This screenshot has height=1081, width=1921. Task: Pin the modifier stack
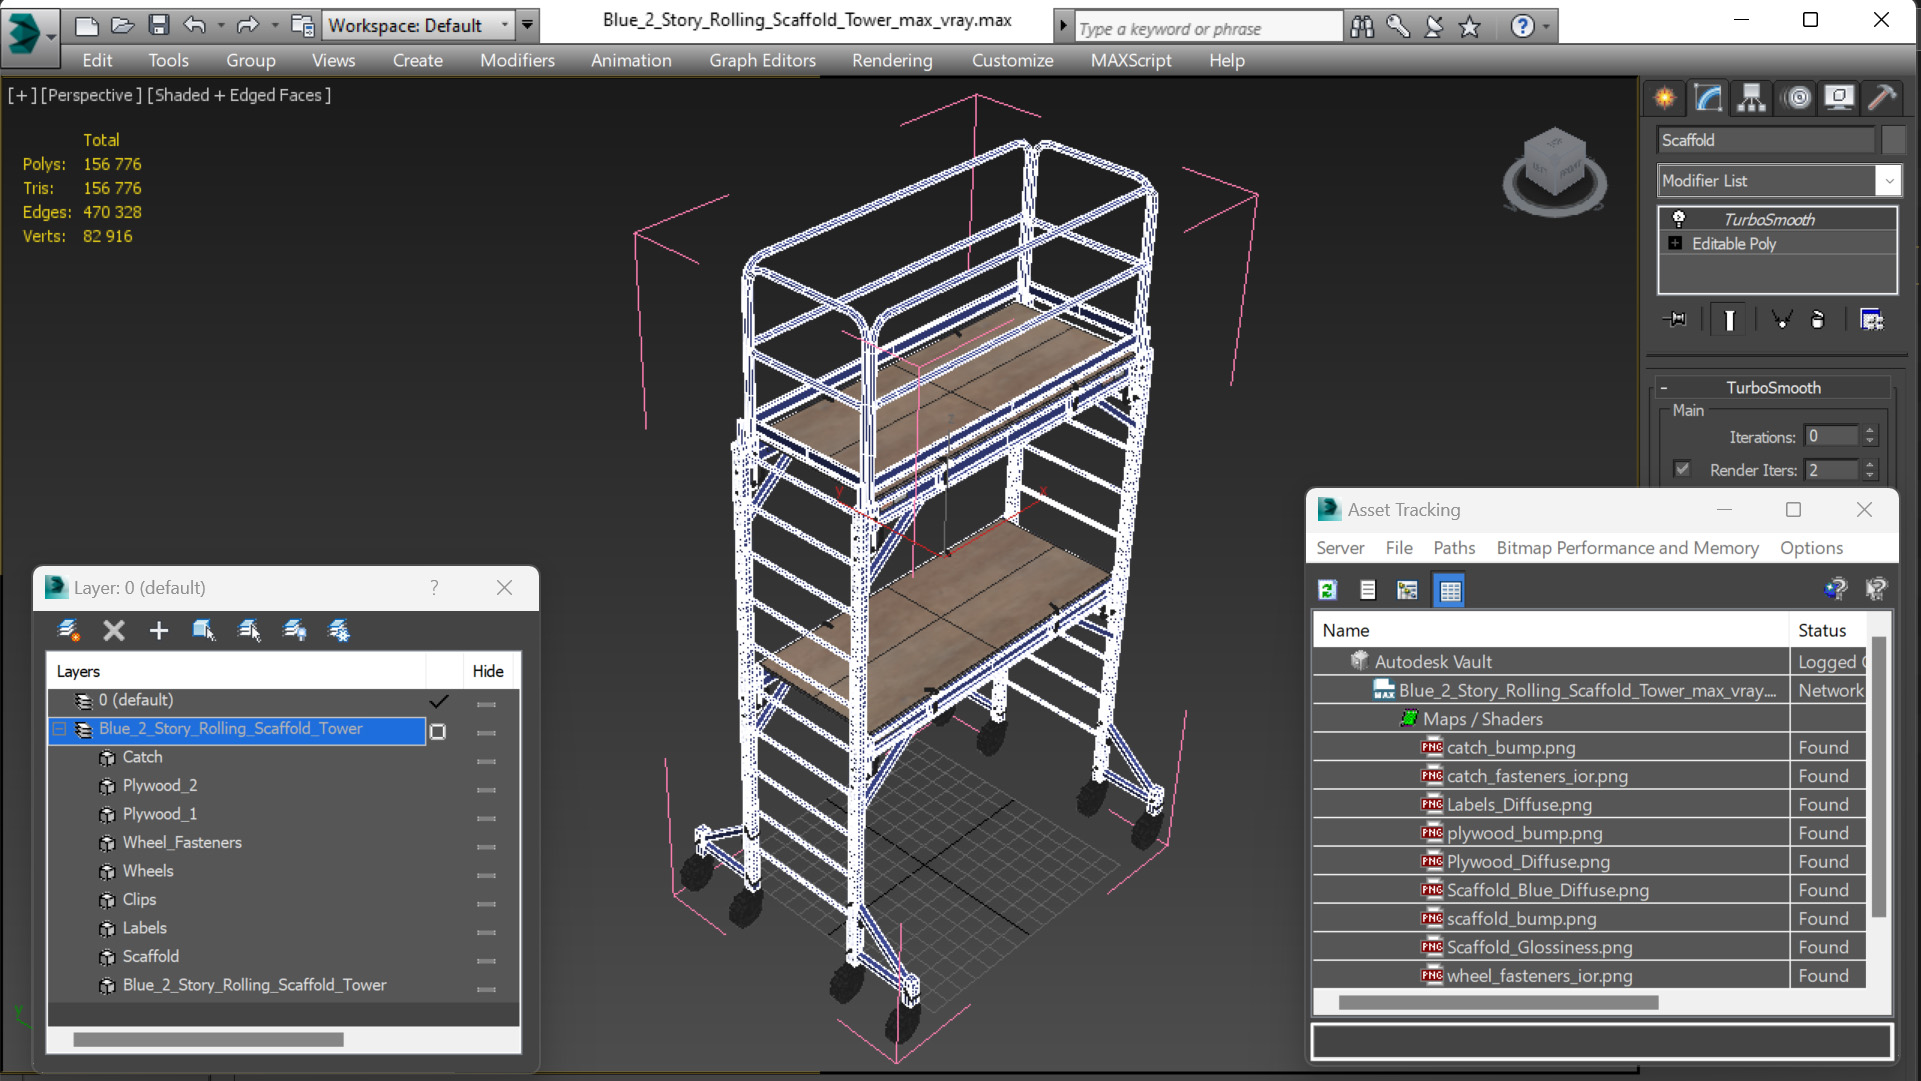pyautogui.click(x=1676, y=319)
